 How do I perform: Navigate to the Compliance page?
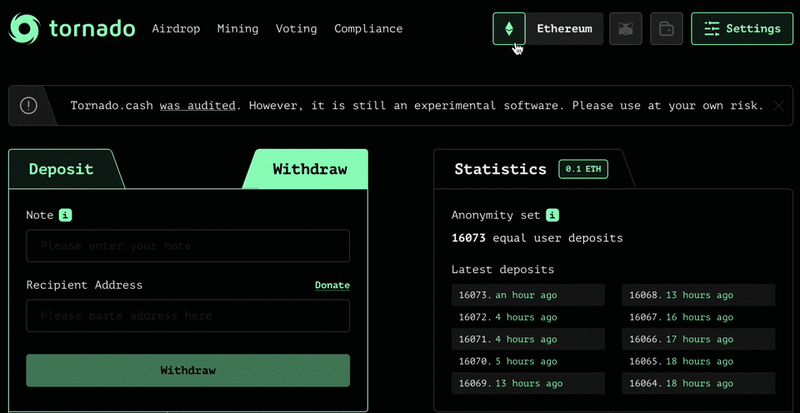[368, 29]
